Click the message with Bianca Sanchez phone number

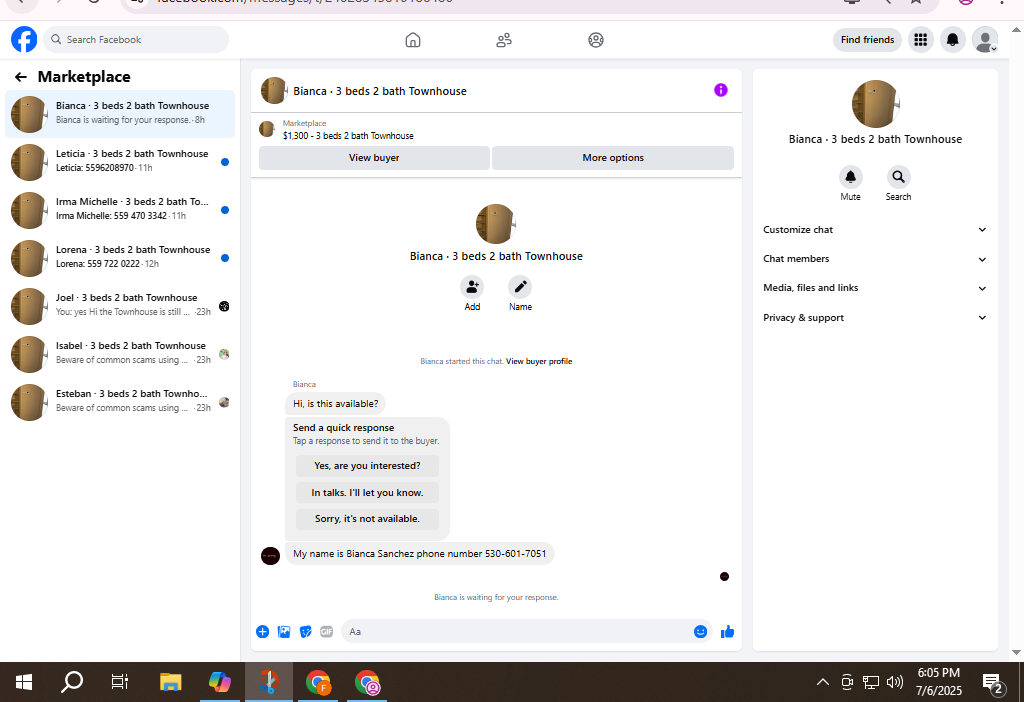[419, 554]
